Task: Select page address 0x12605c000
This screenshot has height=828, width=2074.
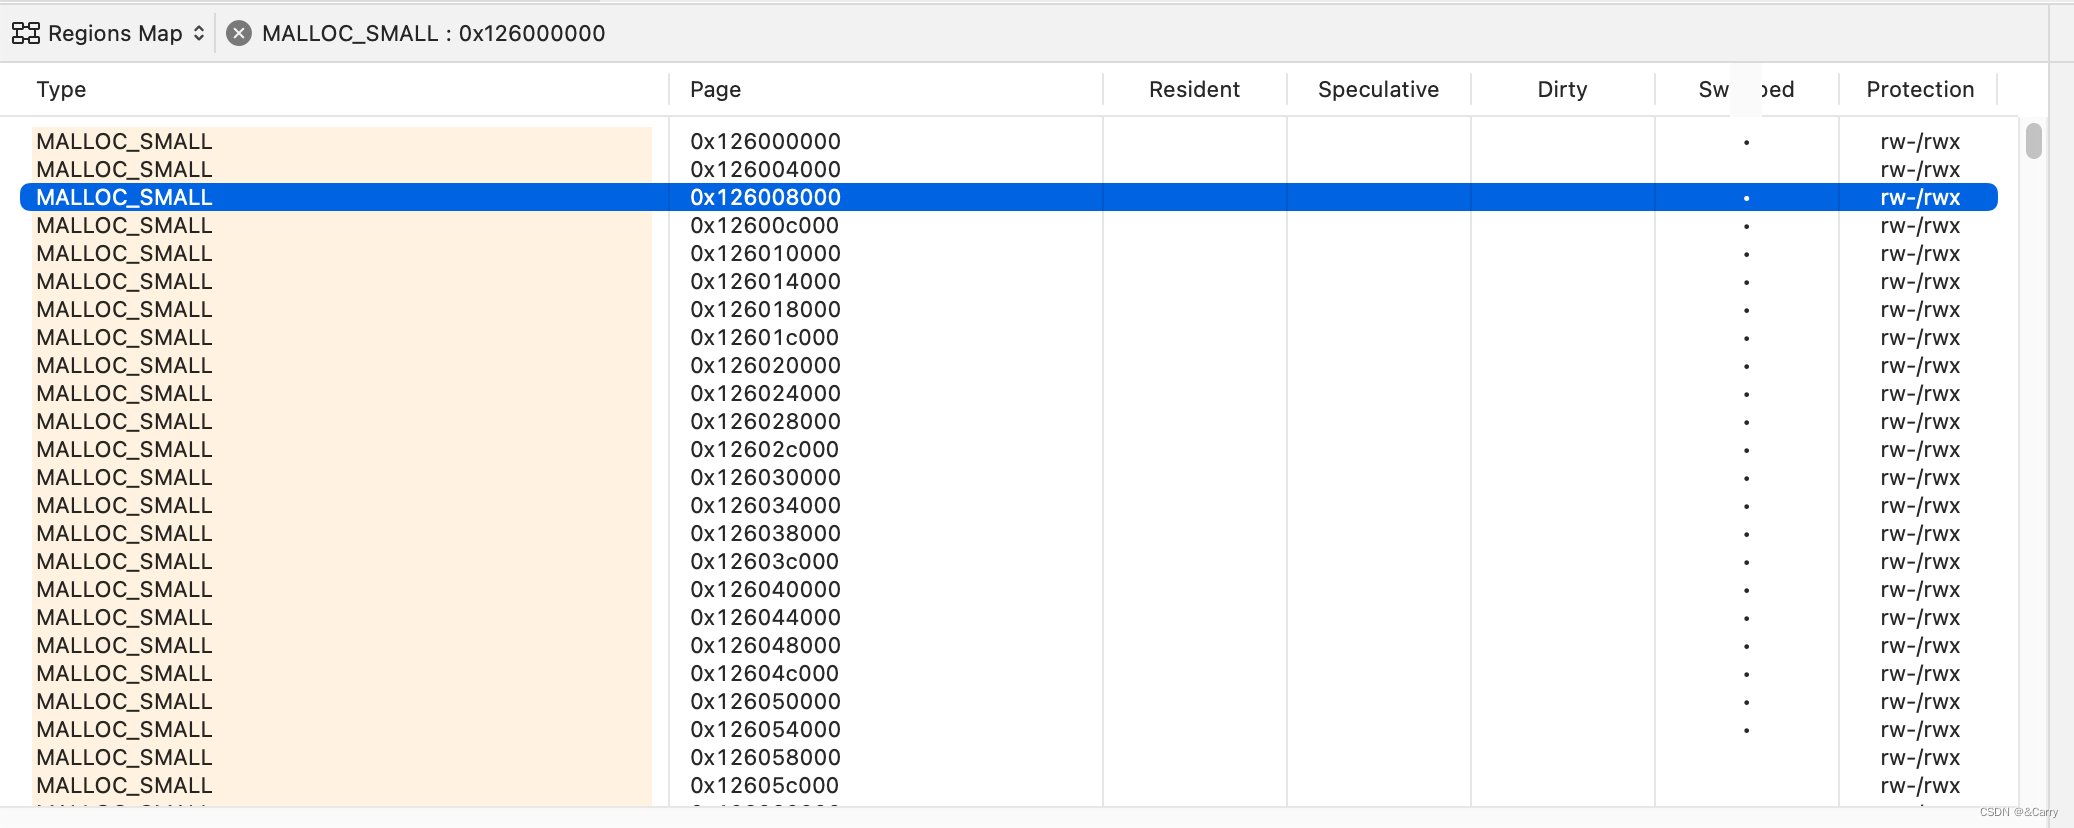Action: pos(764,785)
